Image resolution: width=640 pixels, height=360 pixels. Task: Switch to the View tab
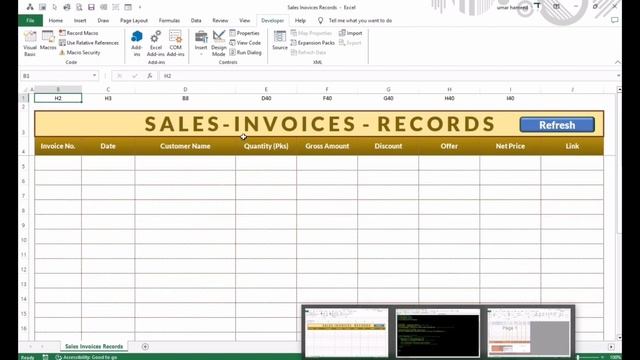pyautogui.click(x=244, y=20)
